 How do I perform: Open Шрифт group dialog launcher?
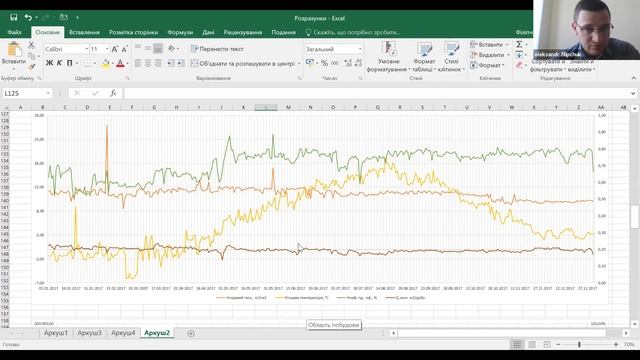point(127,78)
